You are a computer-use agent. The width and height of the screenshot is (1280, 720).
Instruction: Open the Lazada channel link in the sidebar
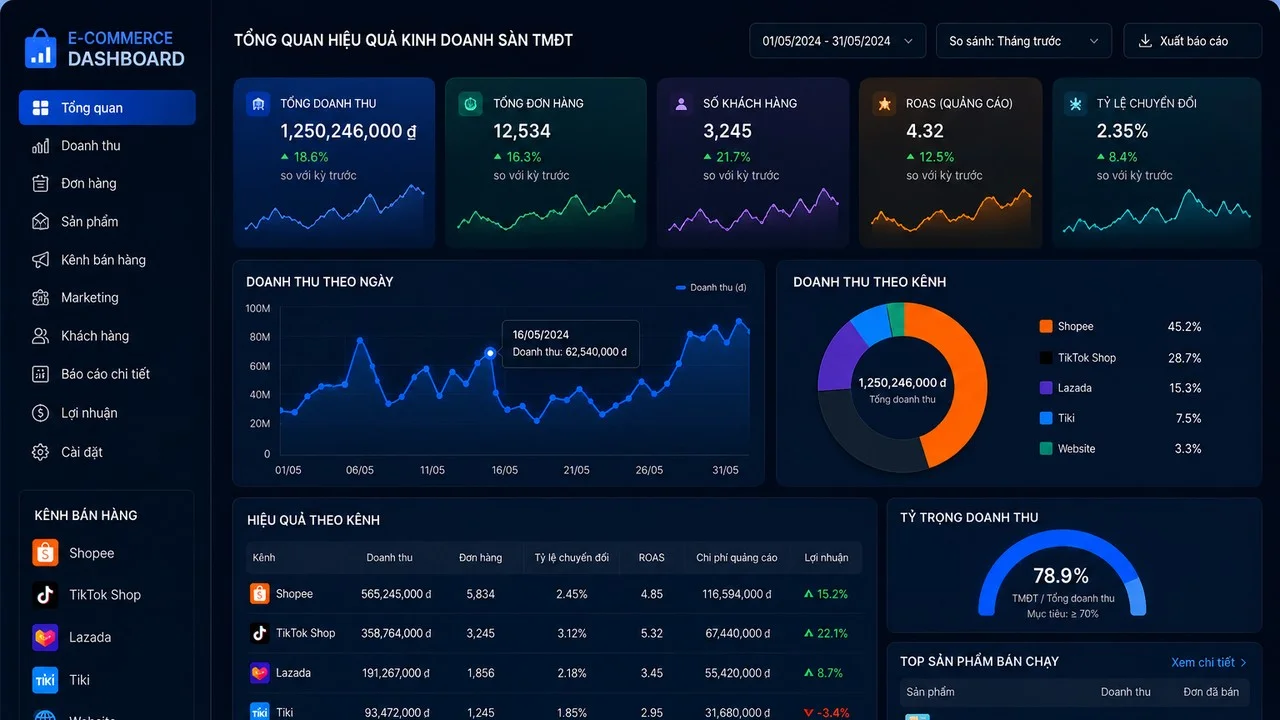click(x=72, y=637)
